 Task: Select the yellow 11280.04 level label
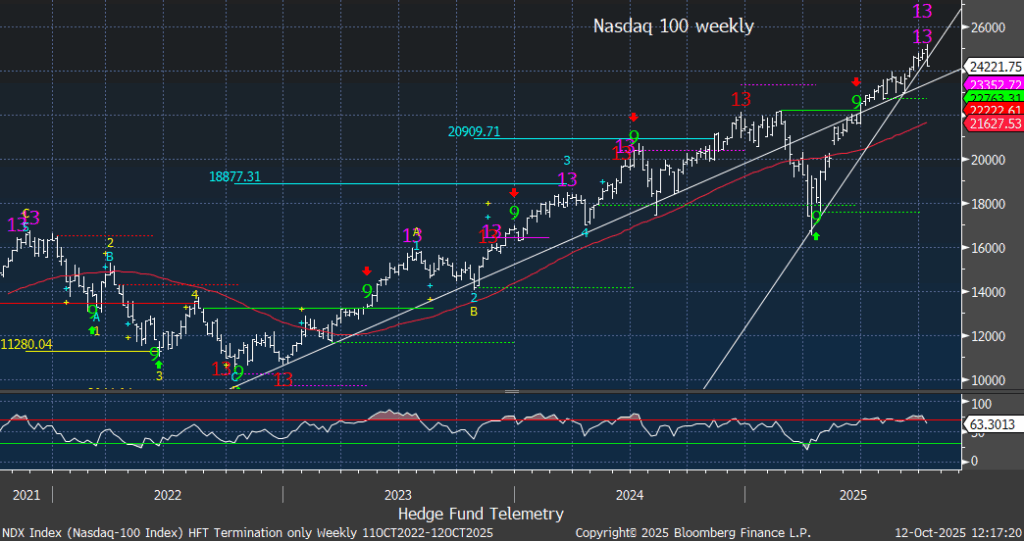[x=25, y=344]
